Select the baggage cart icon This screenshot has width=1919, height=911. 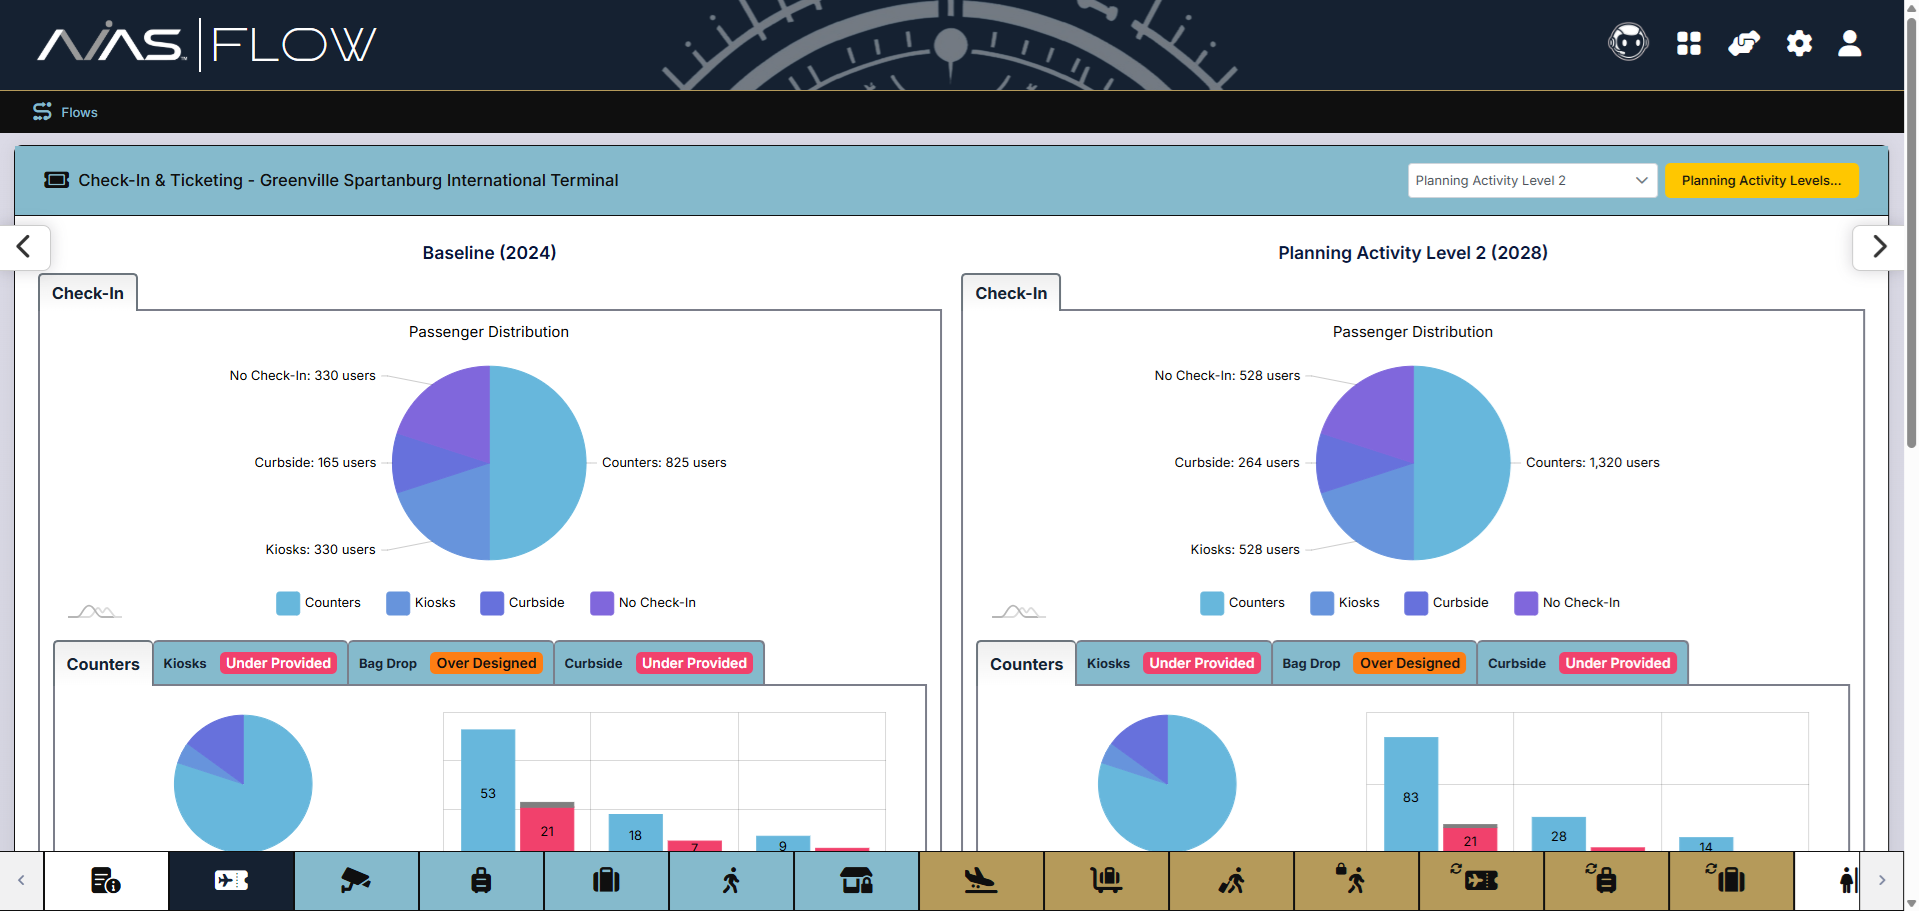click(1106, 880)
